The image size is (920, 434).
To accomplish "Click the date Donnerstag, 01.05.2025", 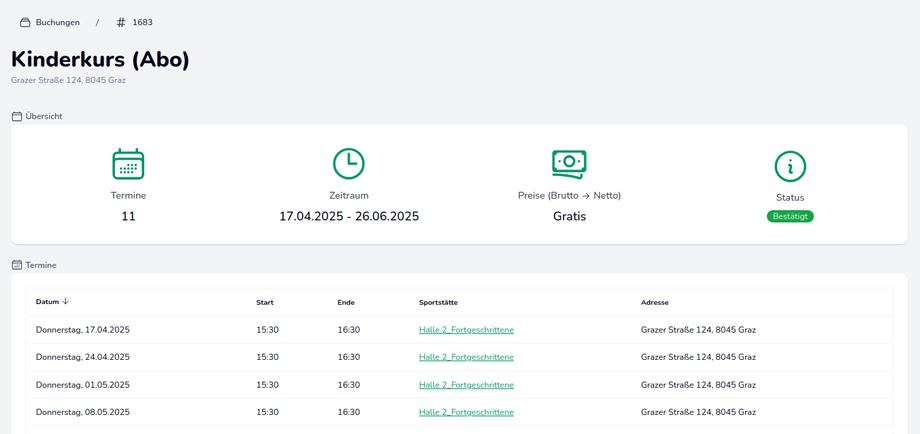I will point(83,385).
